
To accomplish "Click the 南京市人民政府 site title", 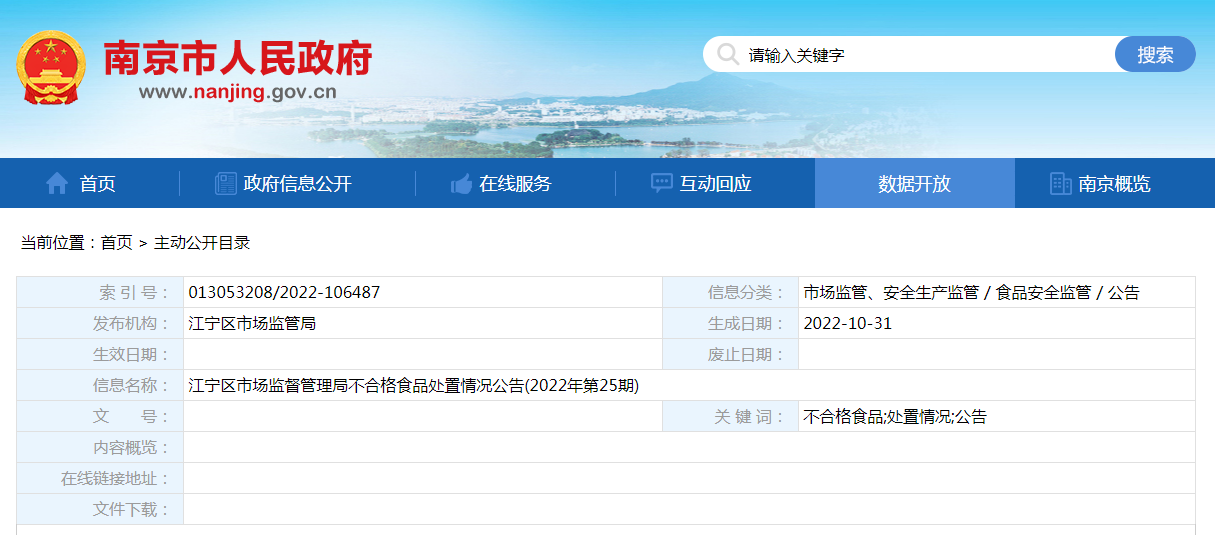I will [238, 59].
